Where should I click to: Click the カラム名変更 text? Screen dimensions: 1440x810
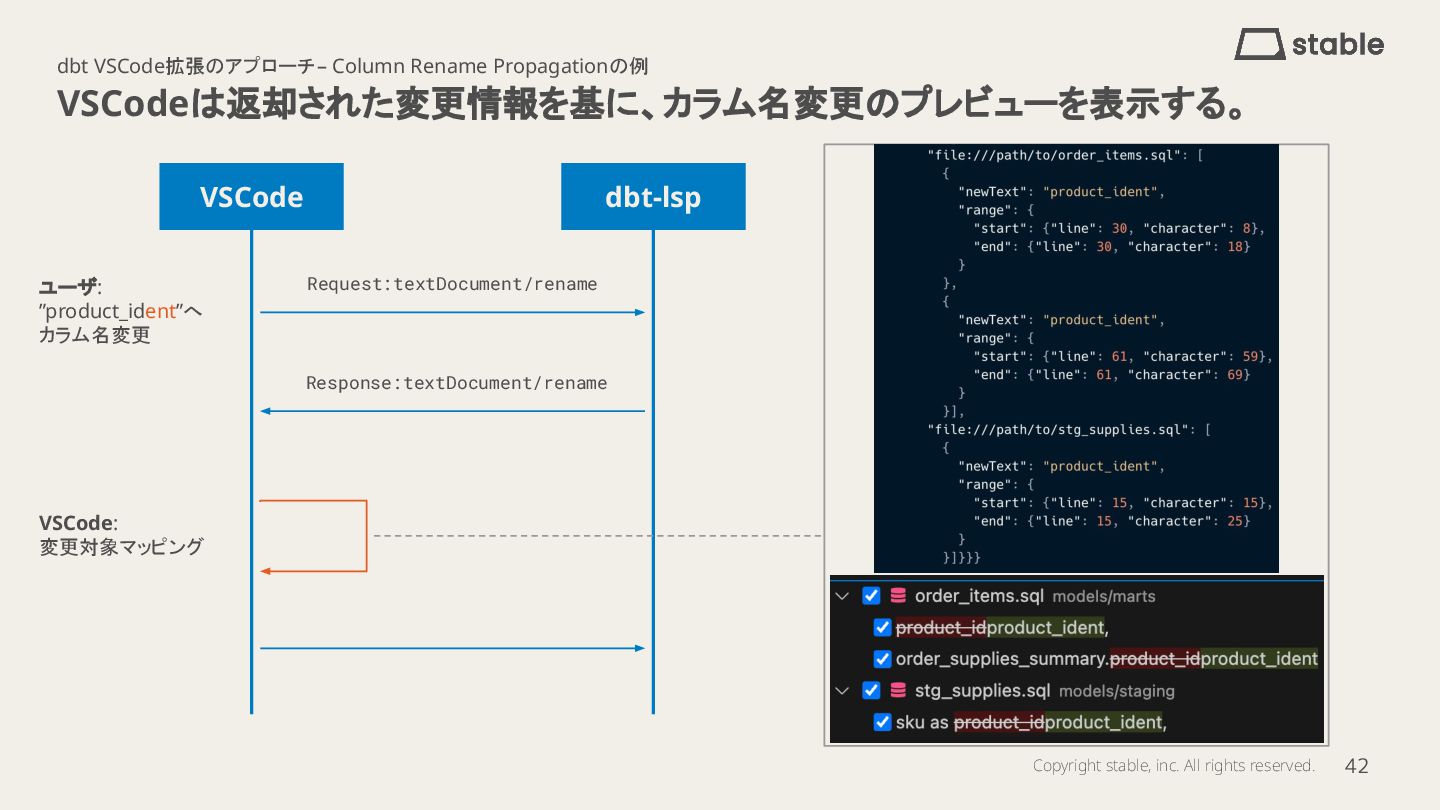point(95,335)
